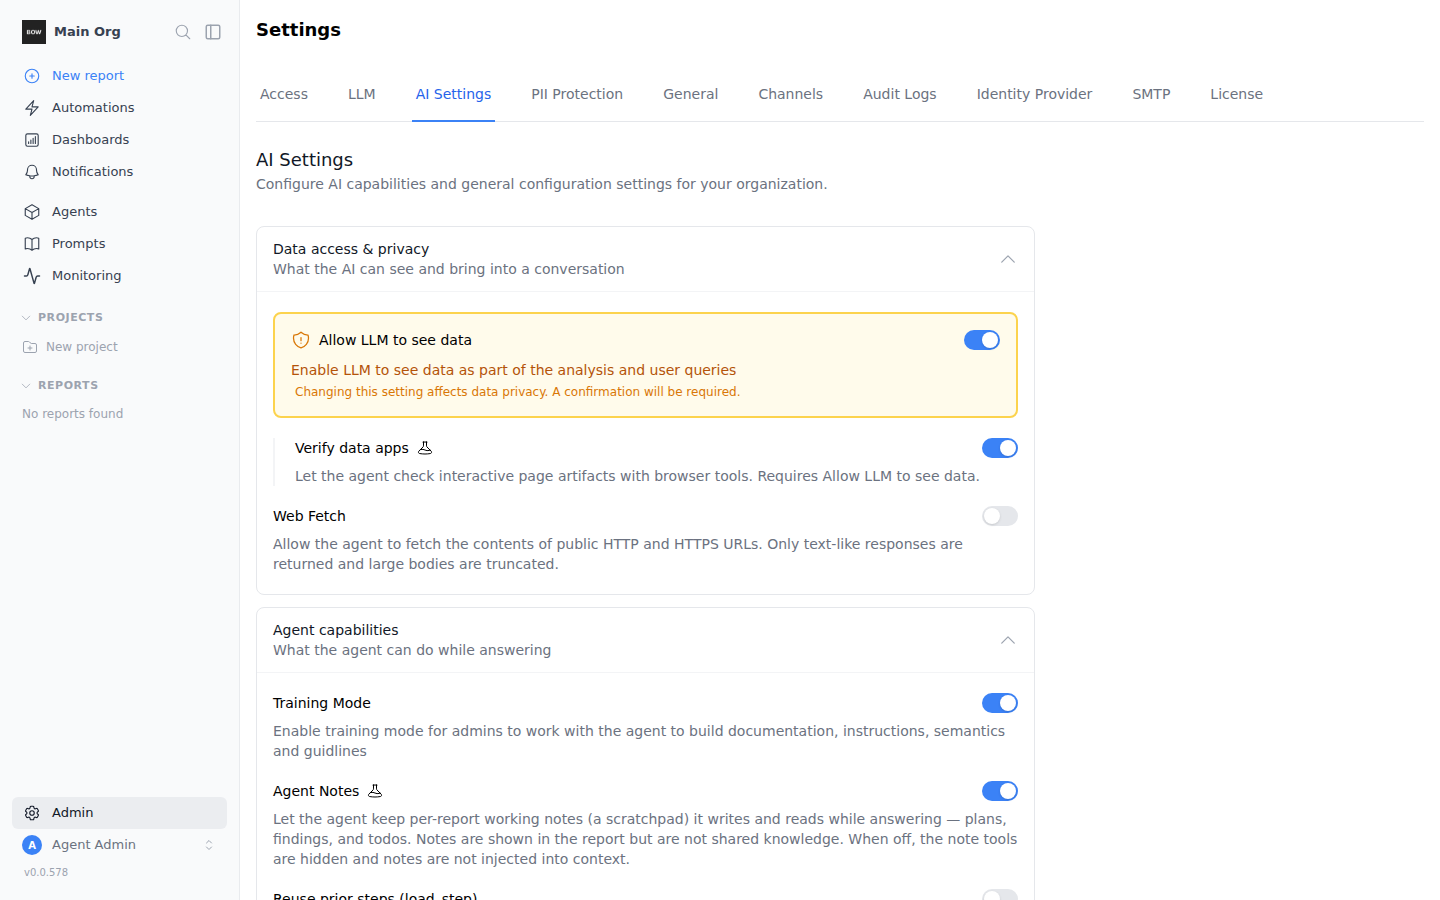Collapse the sidebar with the panel icon
Viewport: 1440px width, 900px height.
coord(213,32)
